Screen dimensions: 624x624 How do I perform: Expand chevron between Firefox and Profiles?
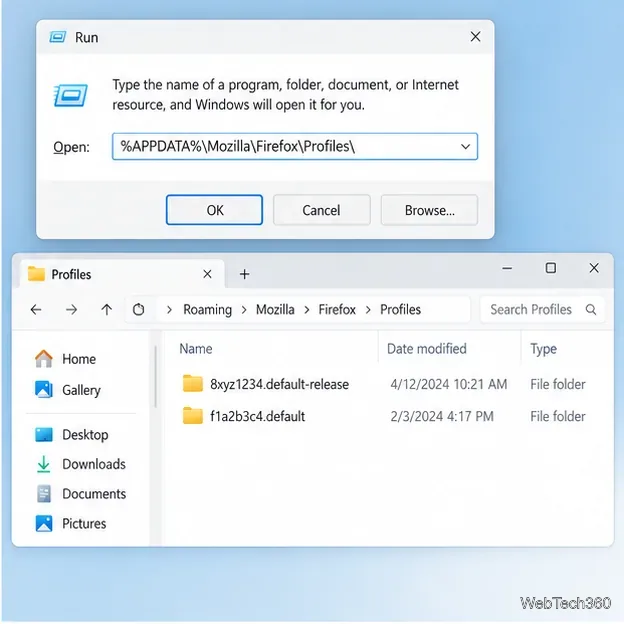(x=368, y=310)
